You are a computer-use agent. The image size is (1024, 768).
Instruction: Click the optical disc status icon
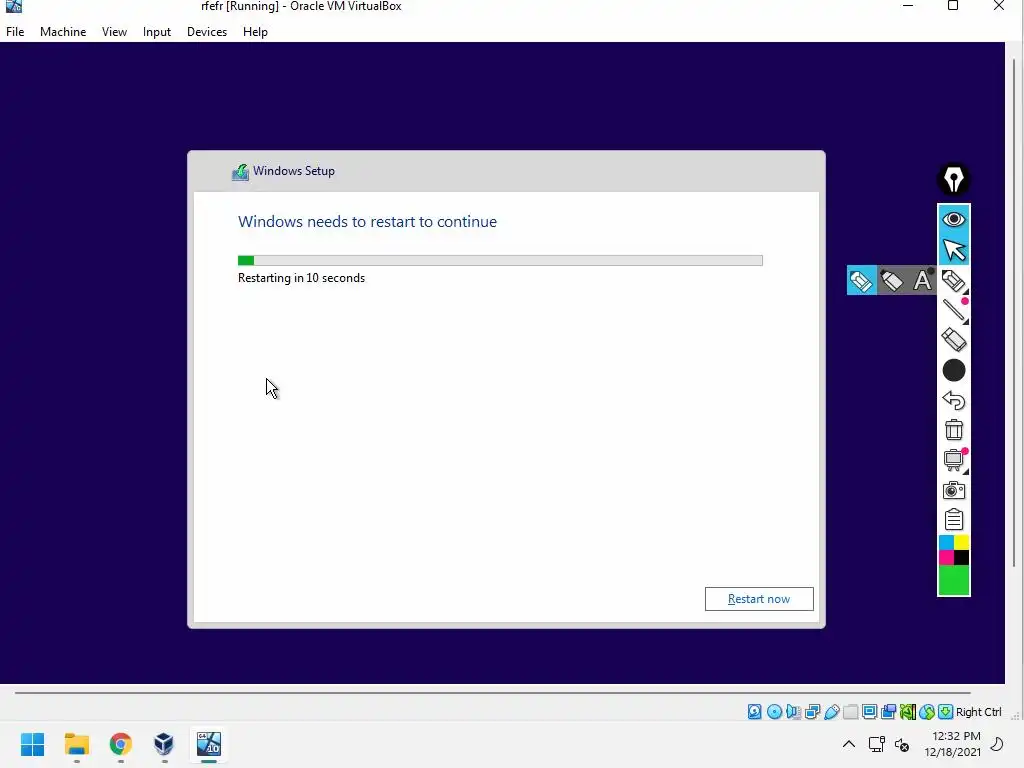pos(774,712)
